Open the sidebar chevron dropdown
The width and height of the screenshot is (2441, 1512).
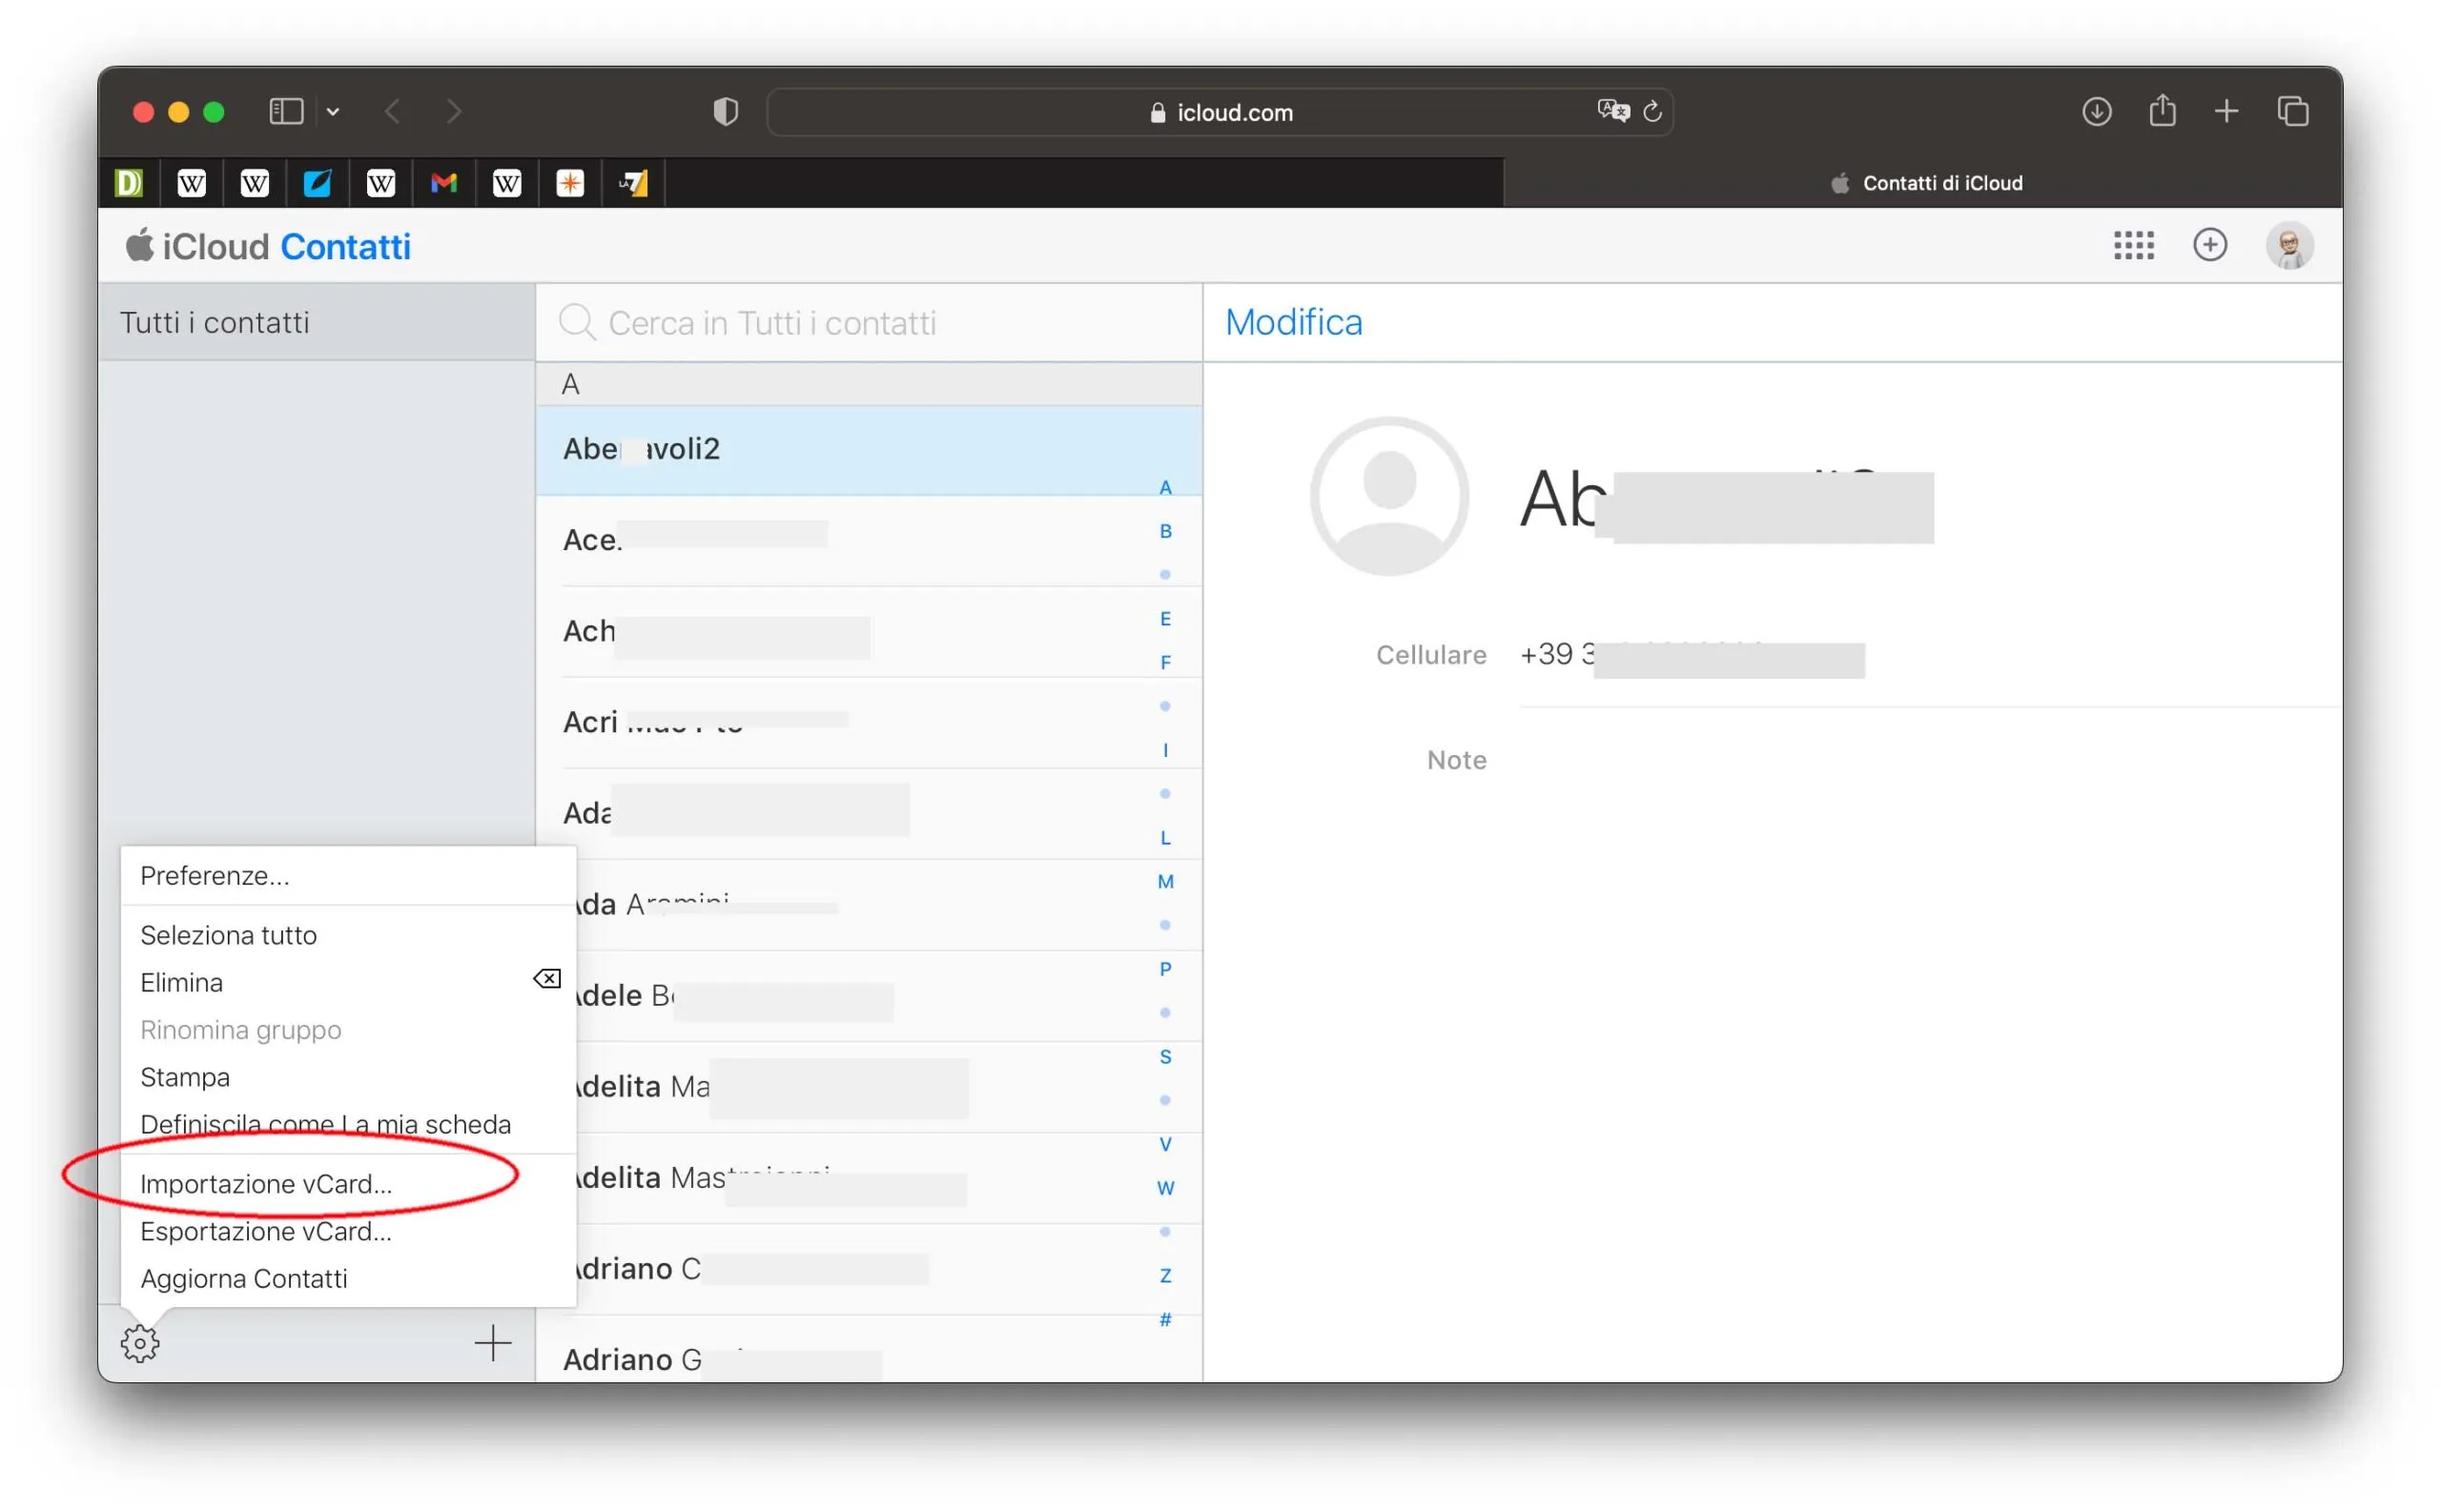[x=333, y=111]
